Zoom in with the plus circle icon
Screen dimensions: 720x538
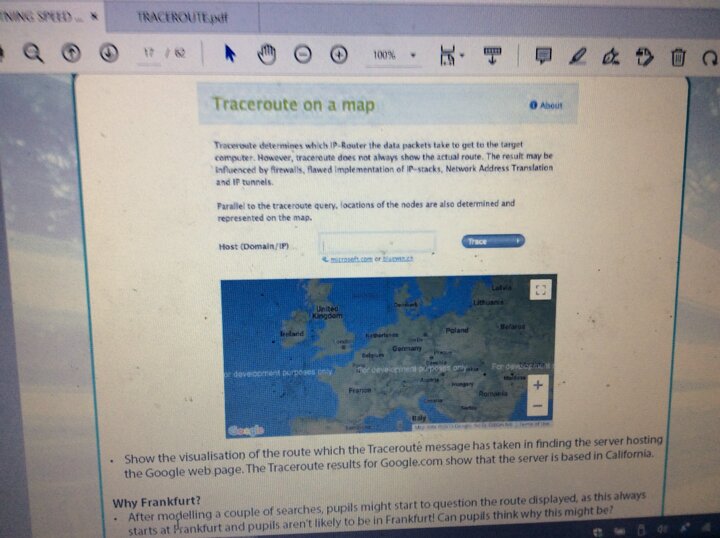coord(339,55)
